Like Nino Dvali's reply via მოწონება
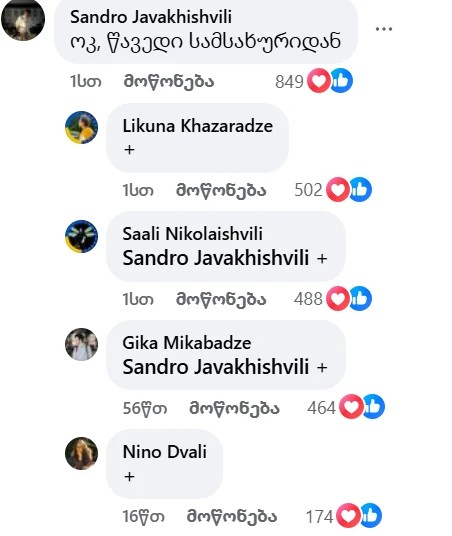This screenshot has width=452, height=536. tap(232, 517)
